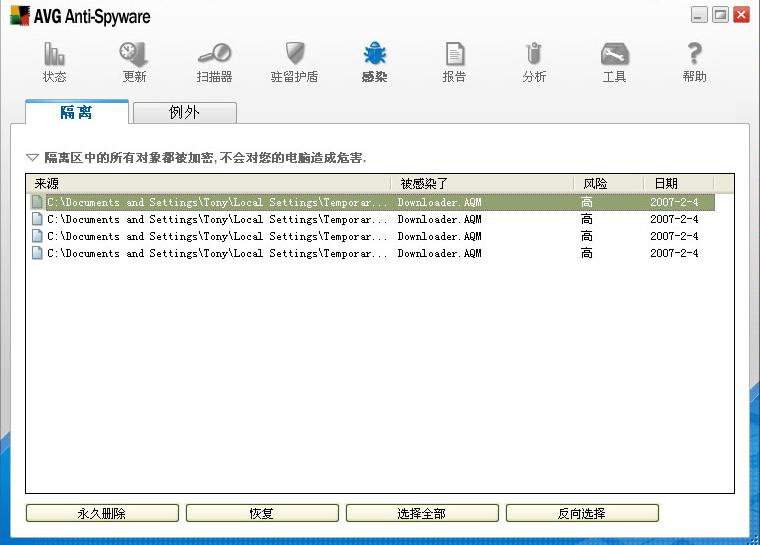760x545 pixels.
Task: Click 反向选择 invert selection button
Action: pyautogui.click(x=582, y=513)
